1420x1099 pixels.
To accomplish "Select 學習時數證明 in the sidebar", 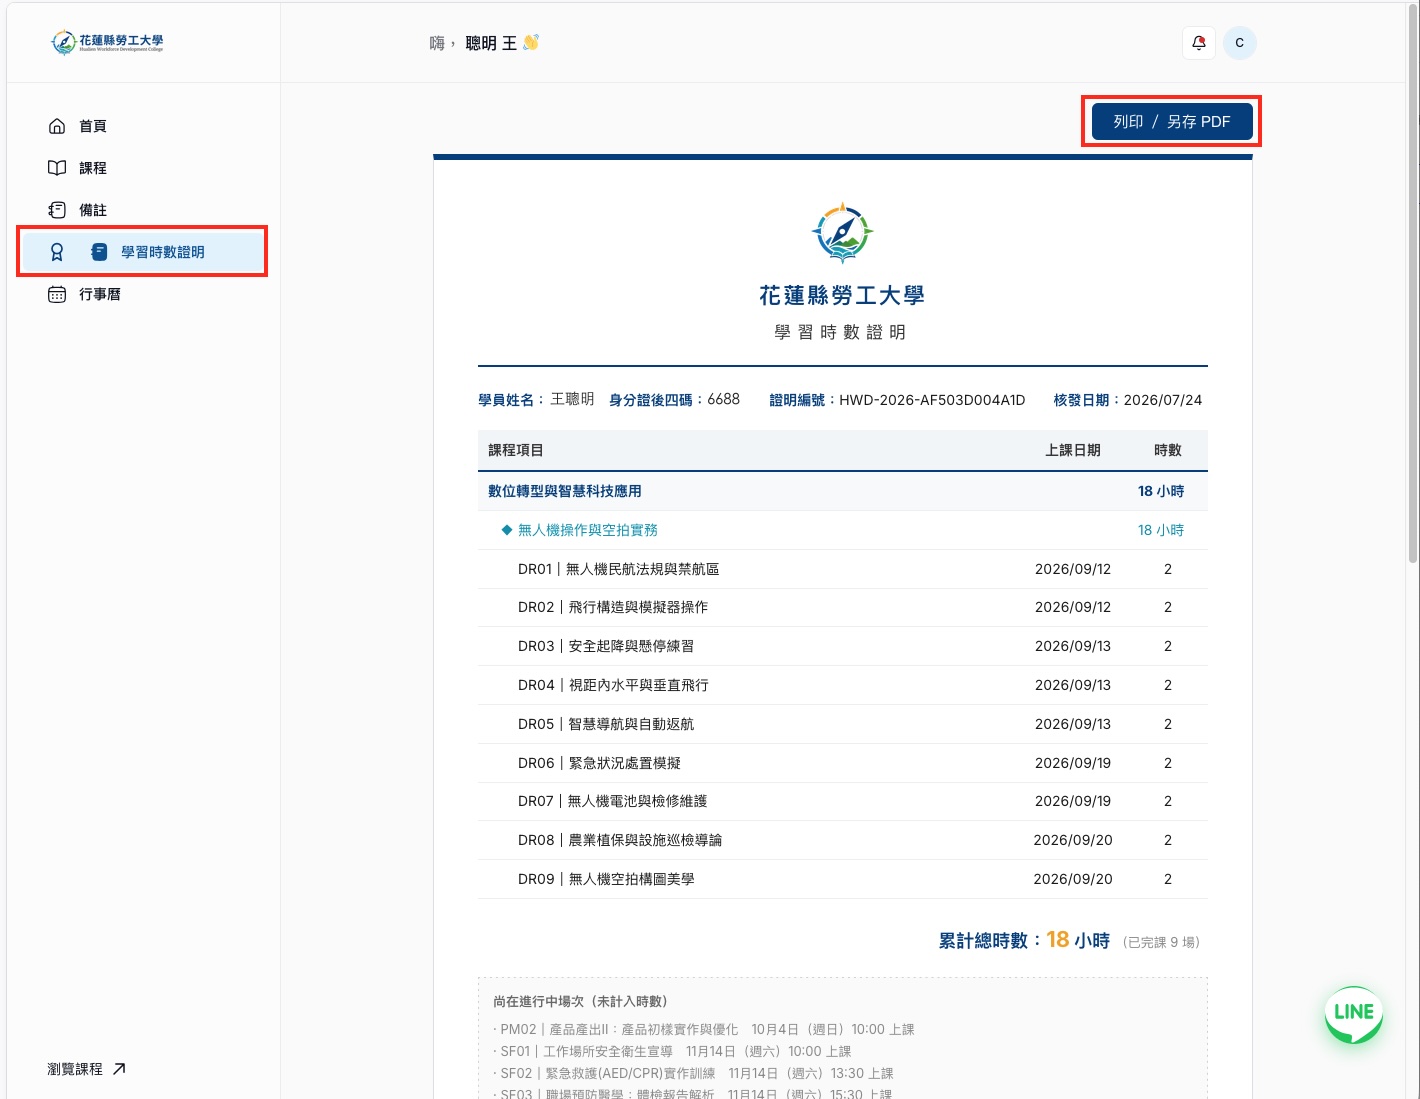I will tap(142, 252).
